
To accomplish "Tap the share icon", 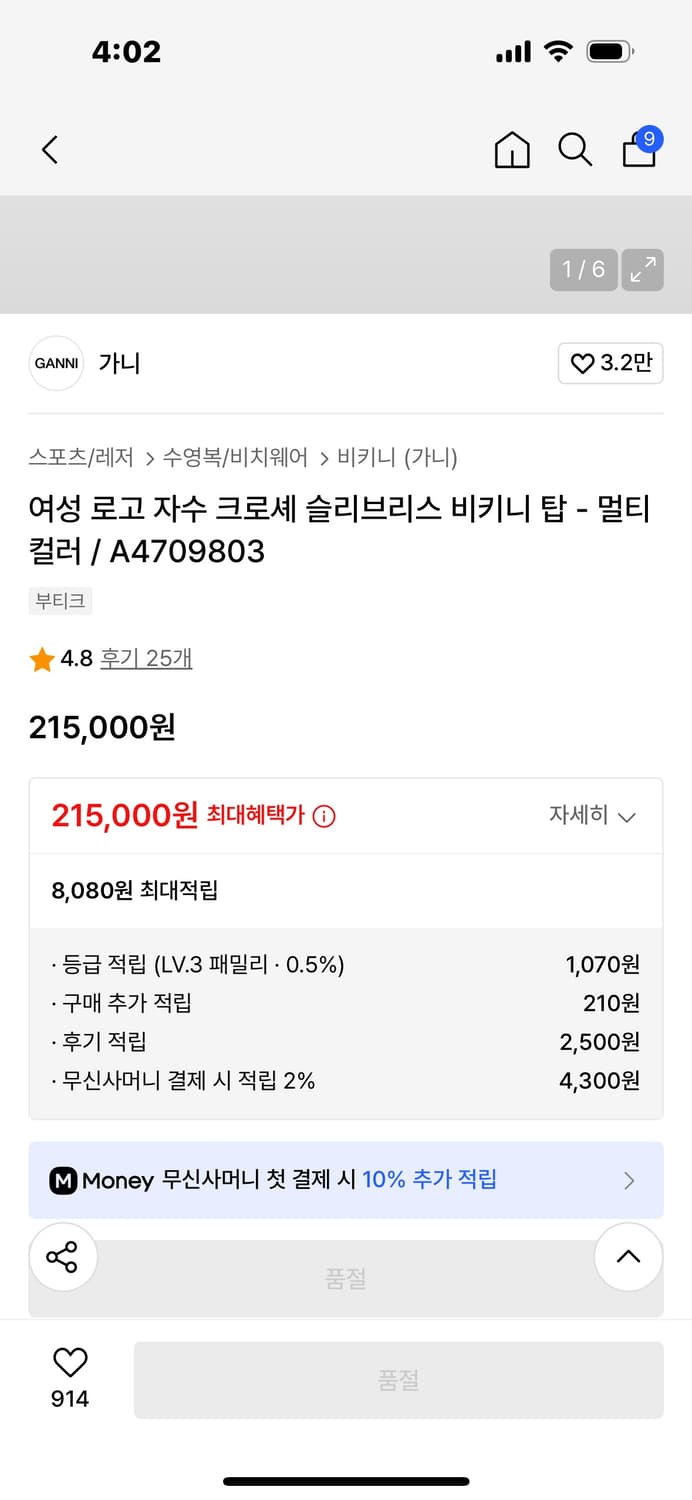I will pos(63,1257).
